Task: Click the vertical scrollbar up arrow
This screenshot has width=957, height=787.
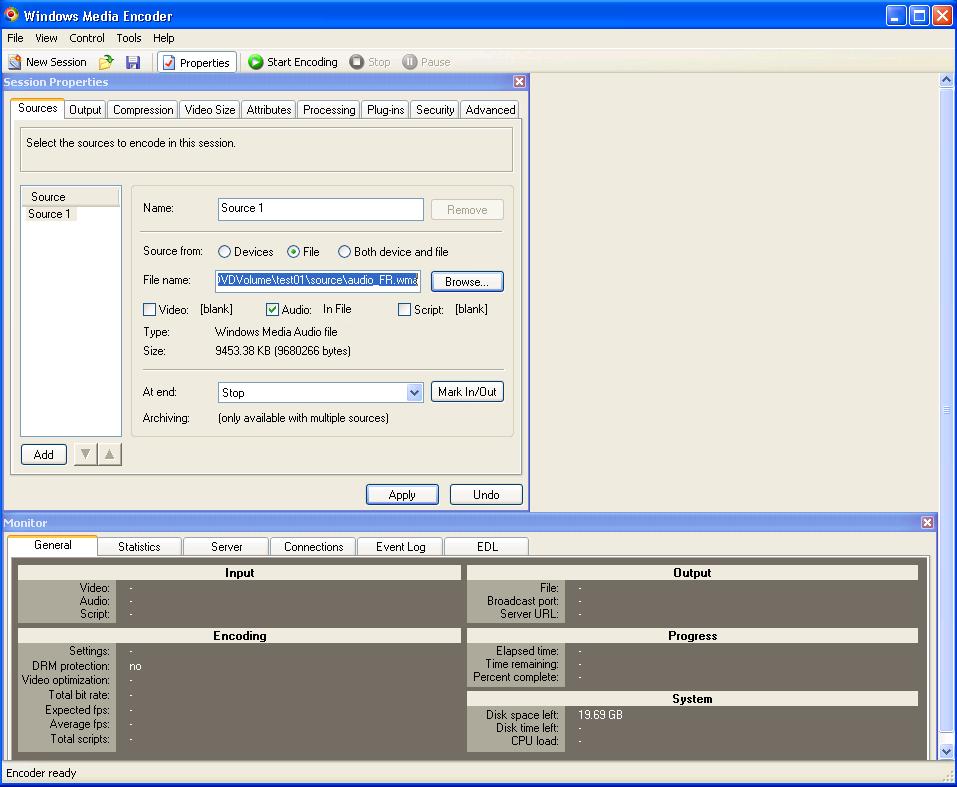Action: point(946,80)
